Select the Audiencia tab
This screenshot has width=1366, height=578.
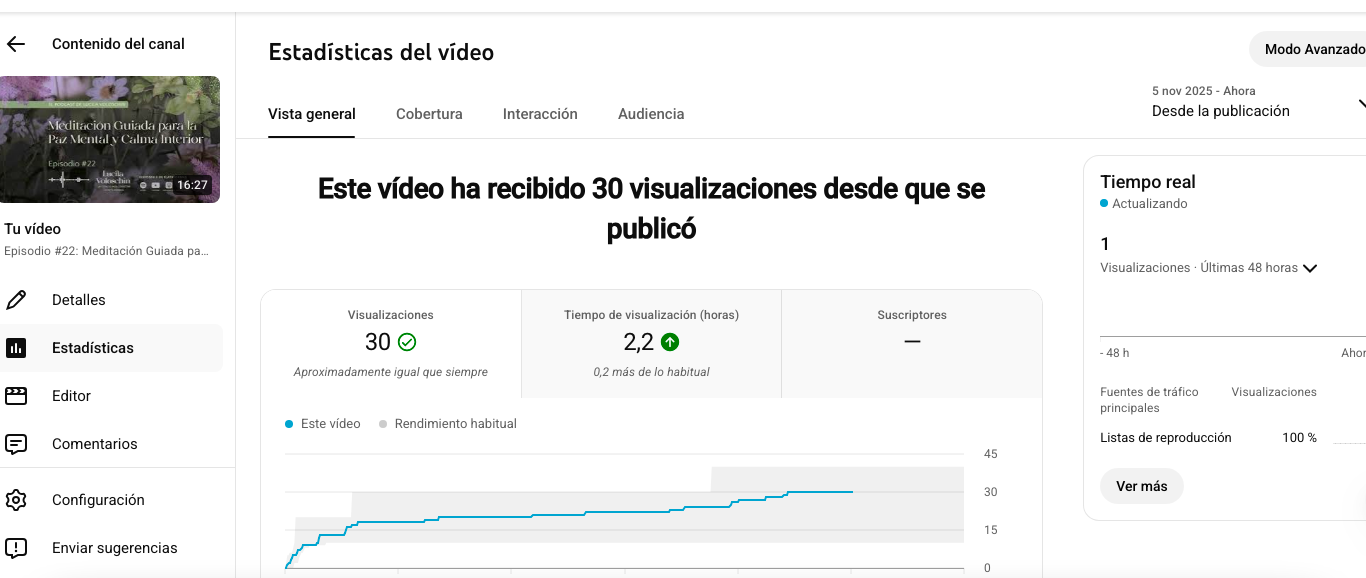pos(651,114)
